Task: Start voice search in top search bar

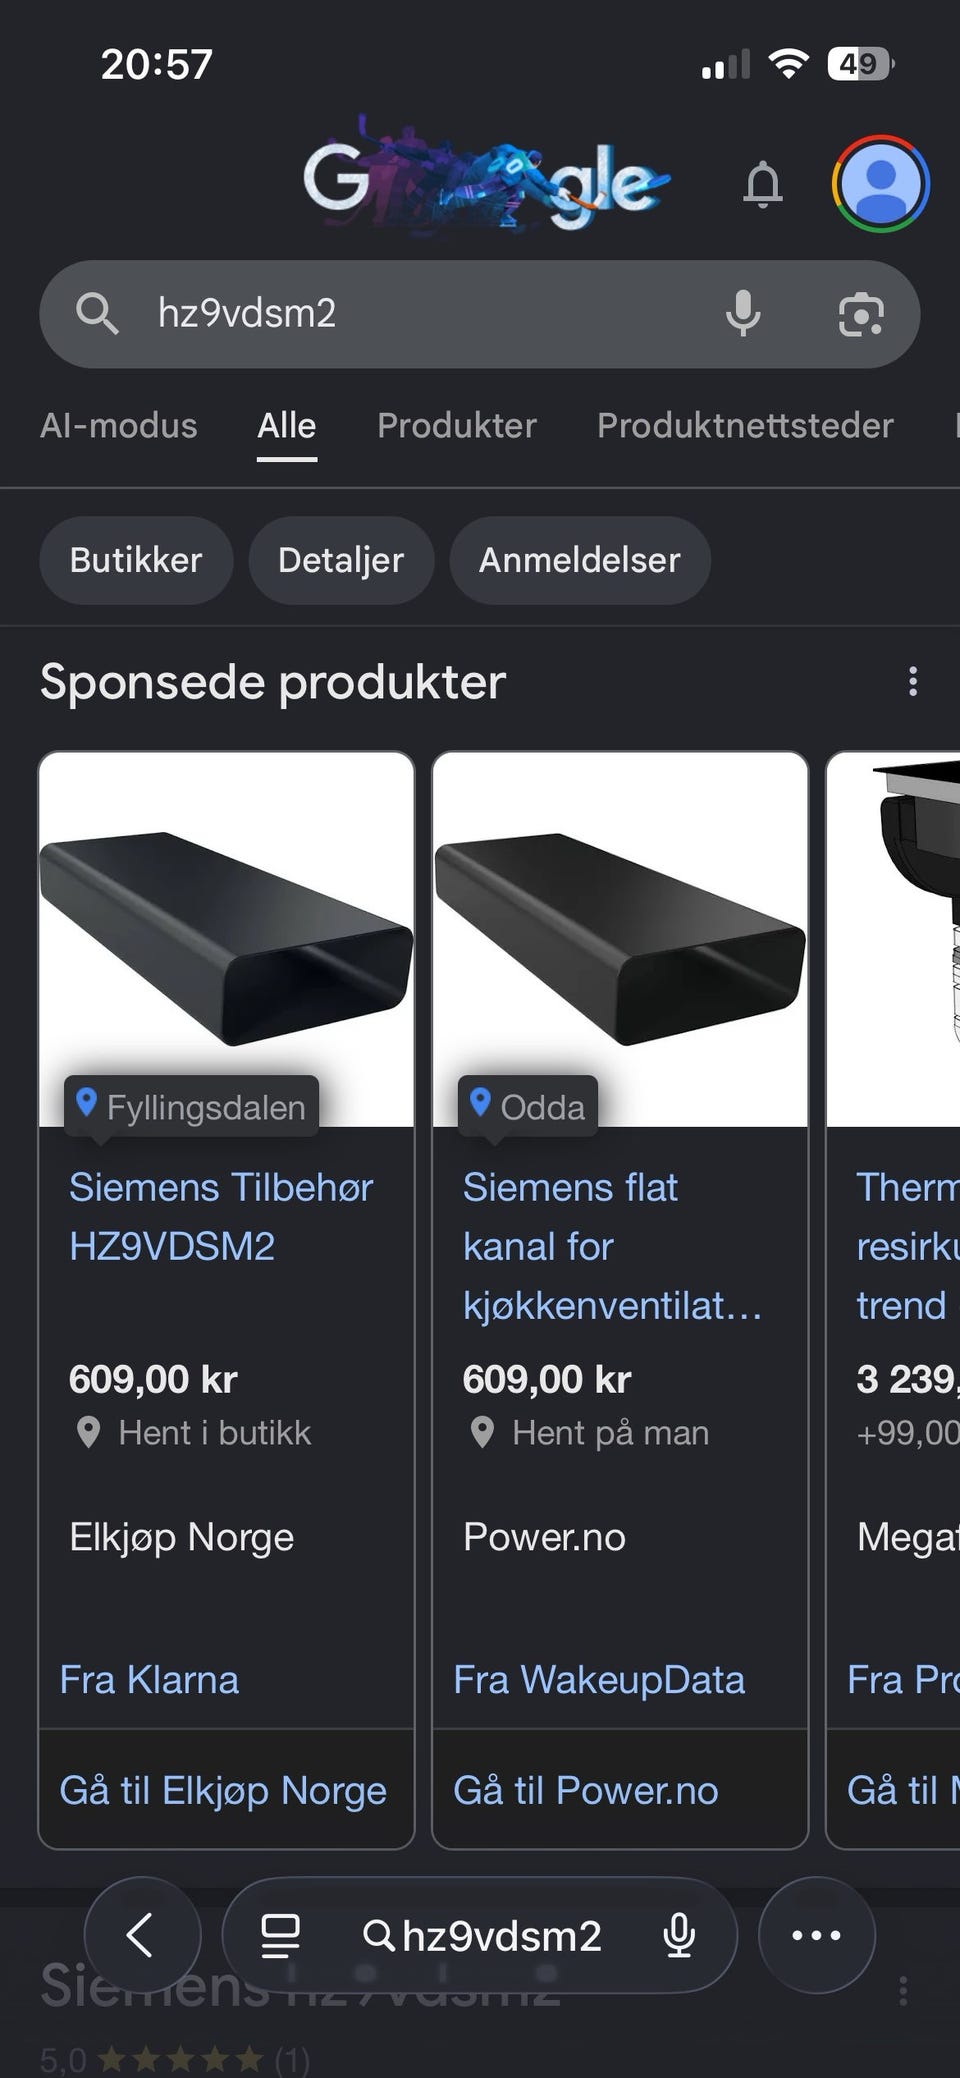Action: click(742, 314)
